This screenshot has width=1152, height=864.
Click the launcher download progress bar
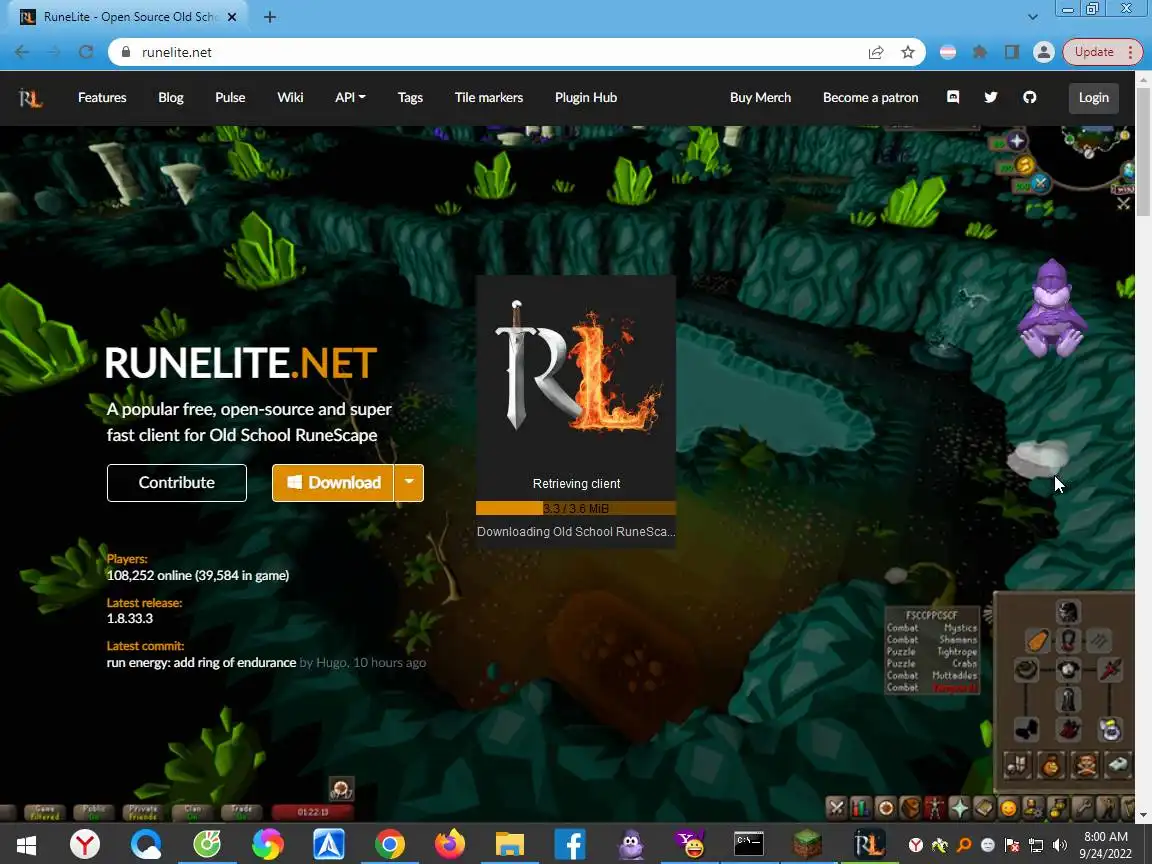pyautogui.click(x=576, y=508)
